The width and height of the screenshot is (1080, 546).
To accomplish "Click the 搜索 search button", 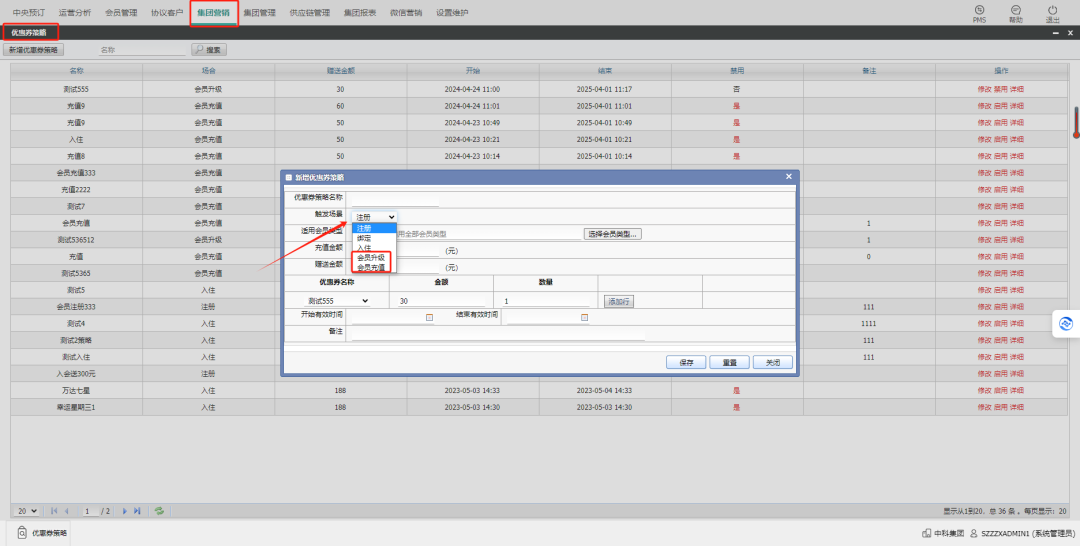I will pos(209,50).
